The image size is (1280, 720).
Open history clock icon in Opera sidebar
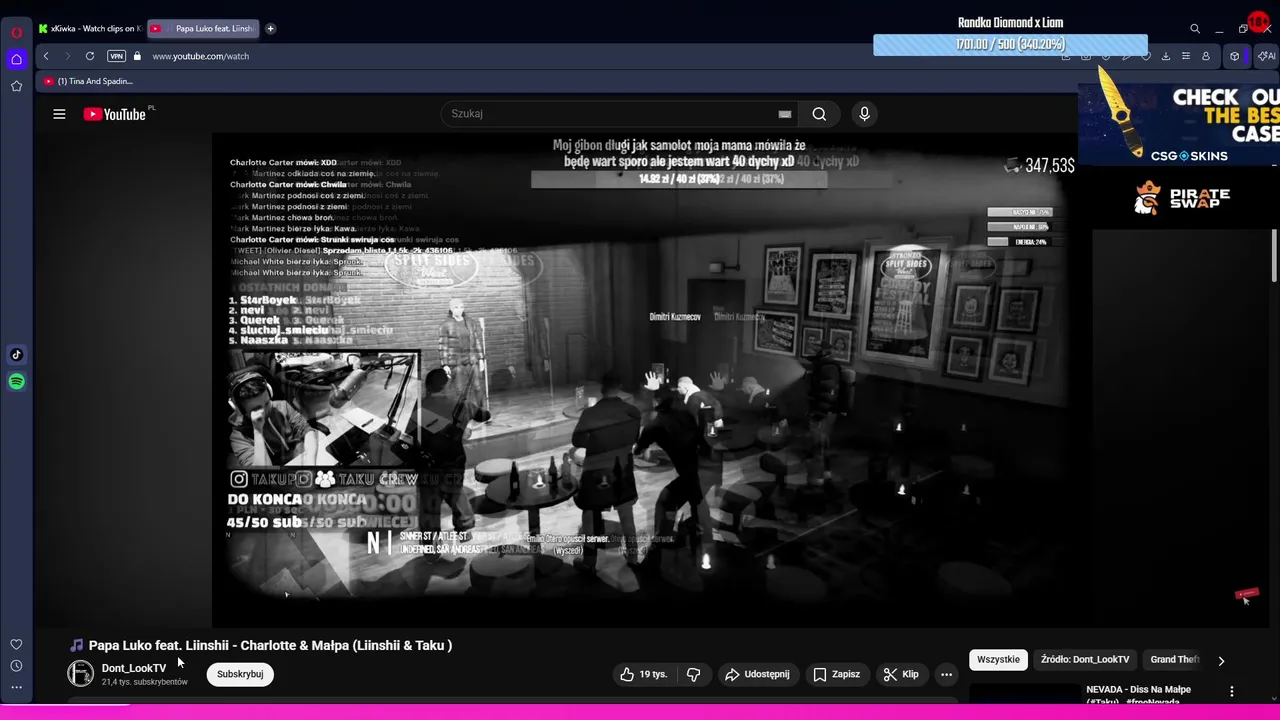tap(16, 666)
